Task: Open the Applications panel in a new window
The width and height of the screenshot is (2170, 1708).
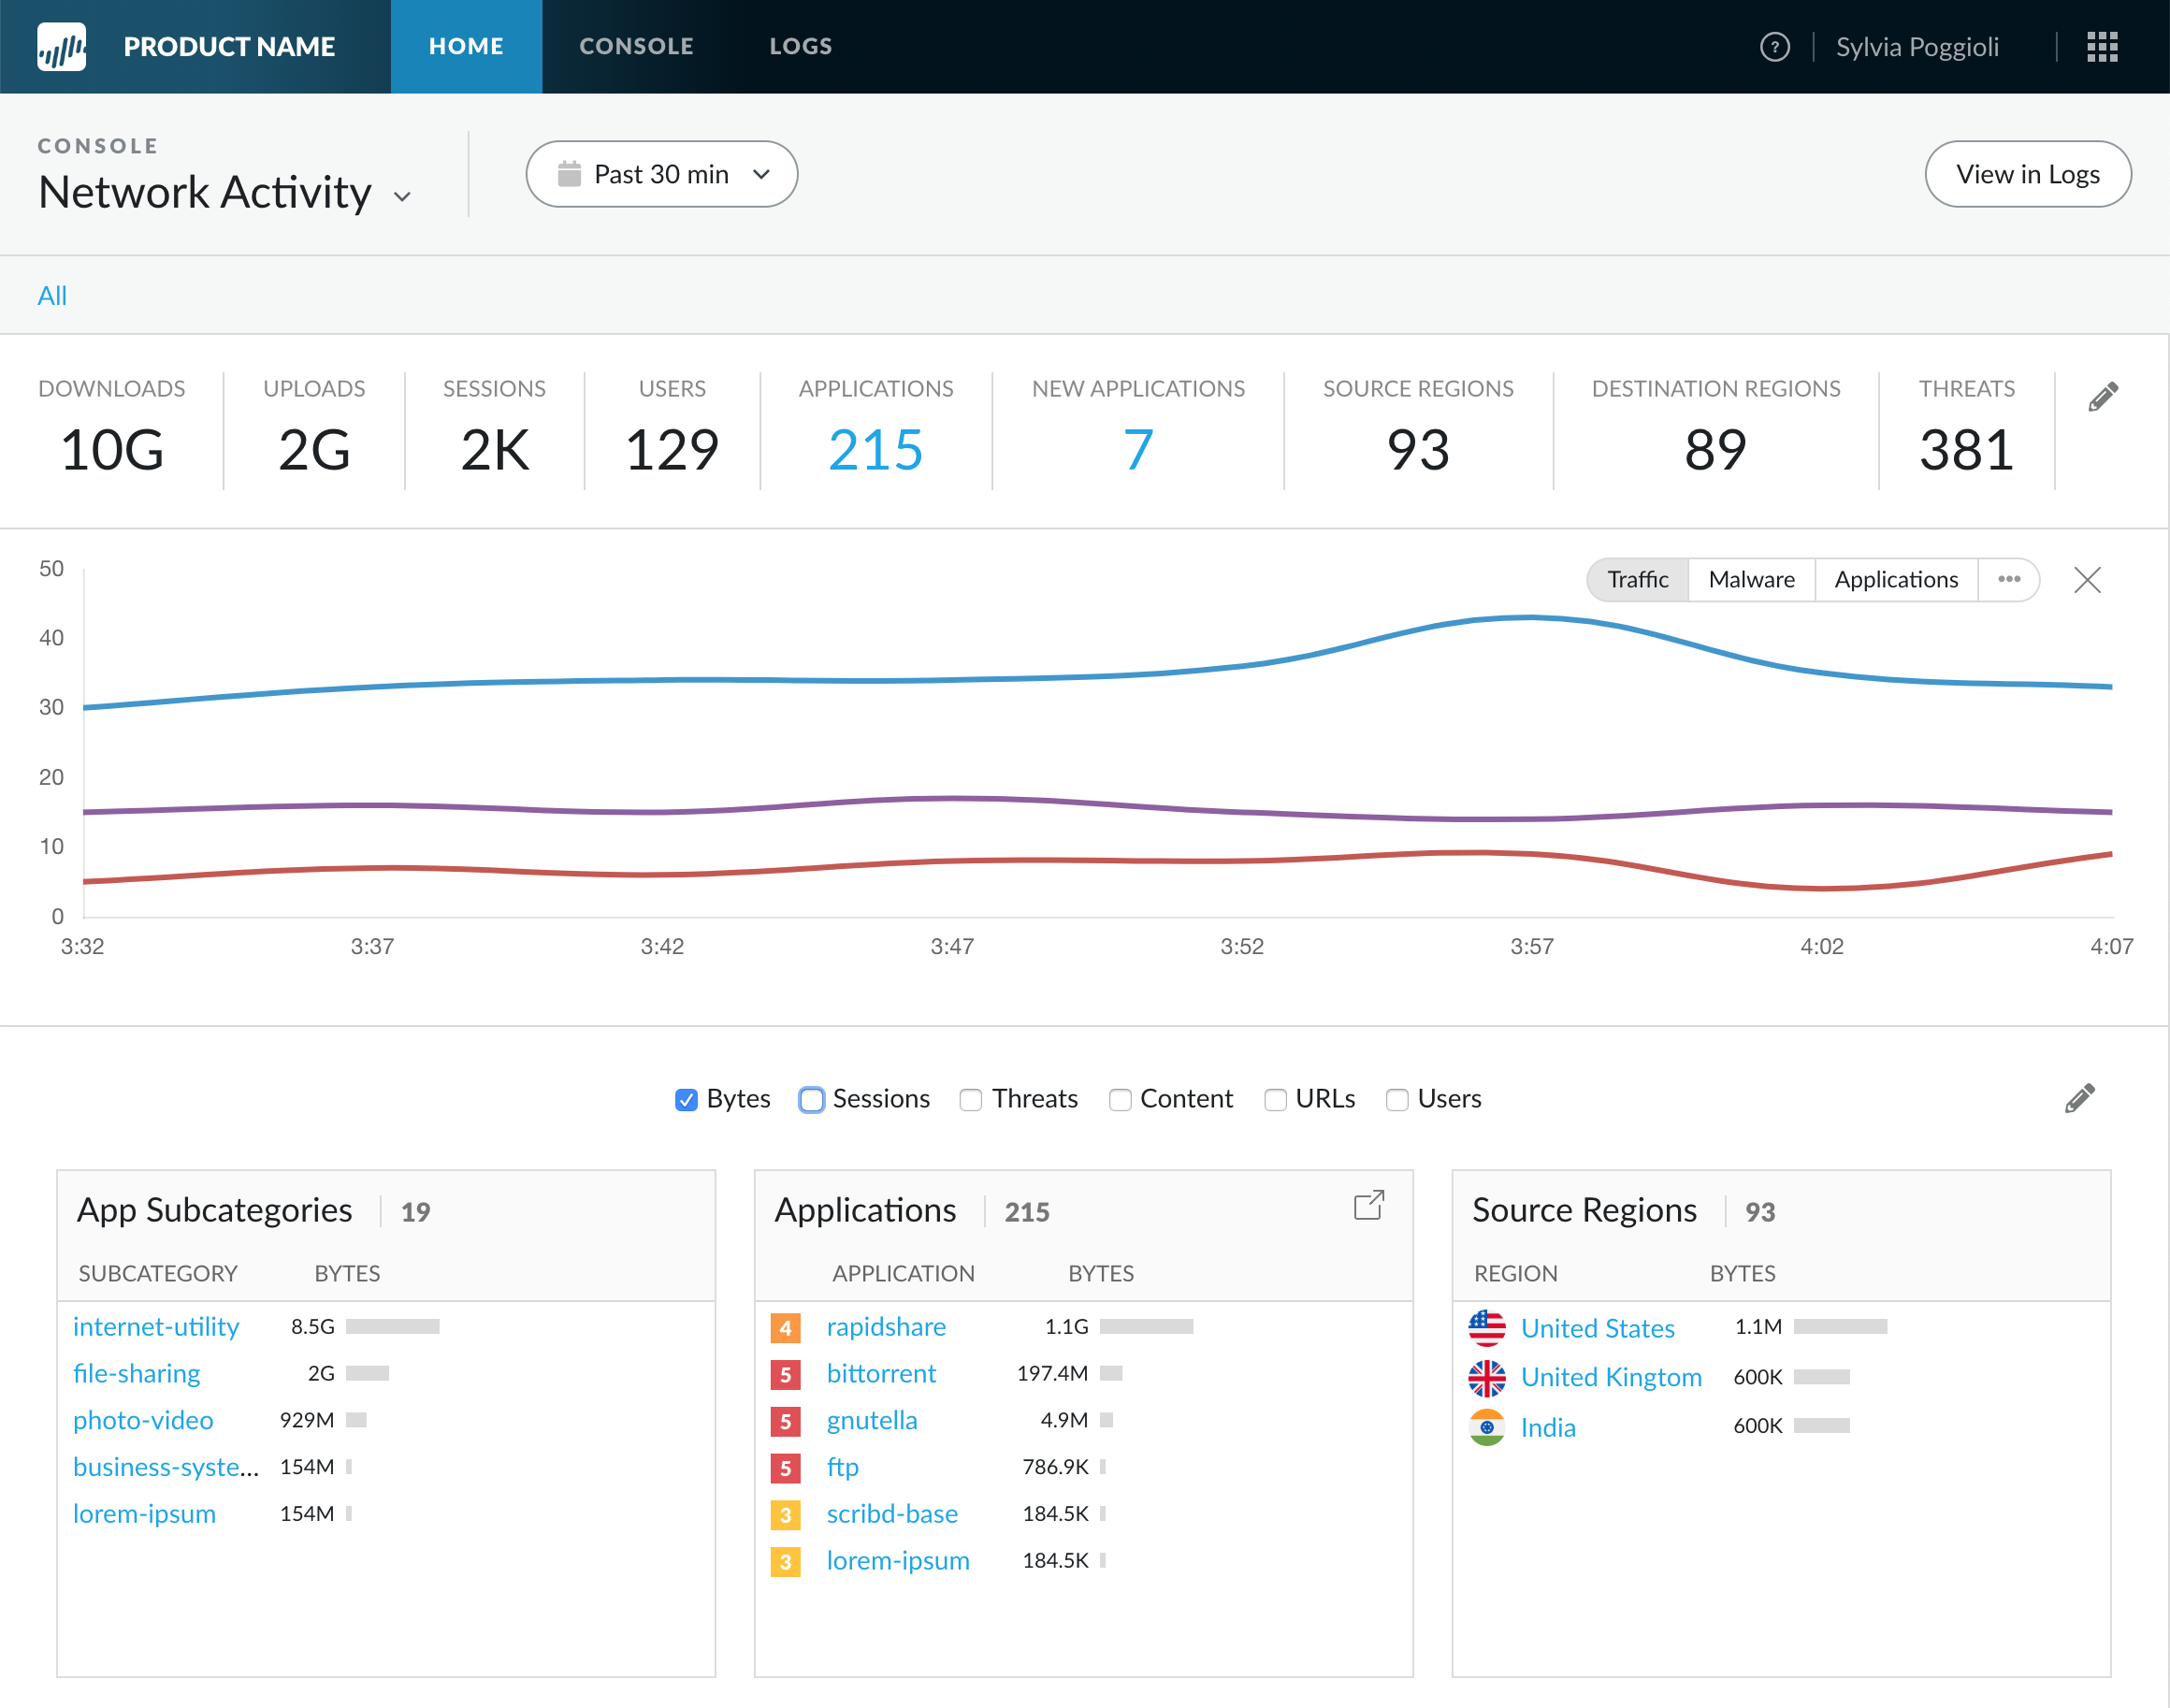Action: pos(1368,1206)
